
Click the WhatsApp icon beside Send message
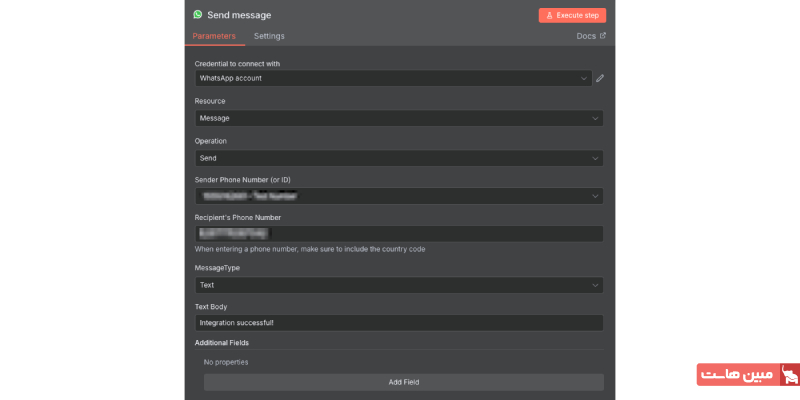click(198, 15)
